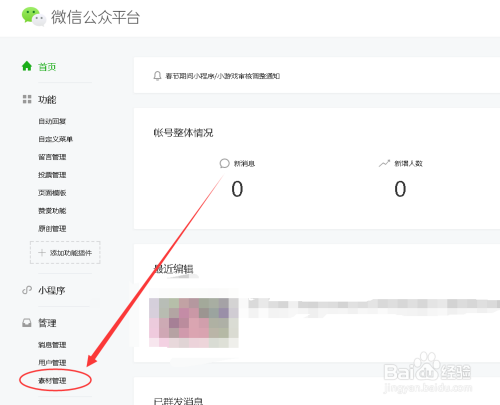Go to 投票管理

pos(52,175)
